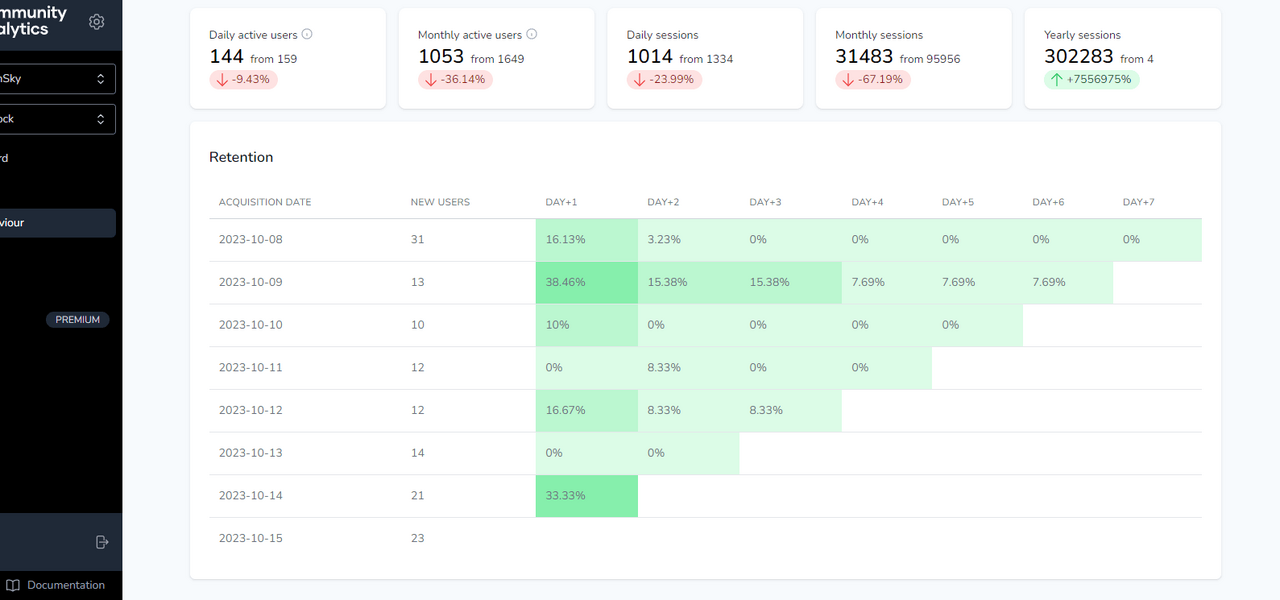Expand the chevron on the first sidebar selector

(x=99, y=78)
